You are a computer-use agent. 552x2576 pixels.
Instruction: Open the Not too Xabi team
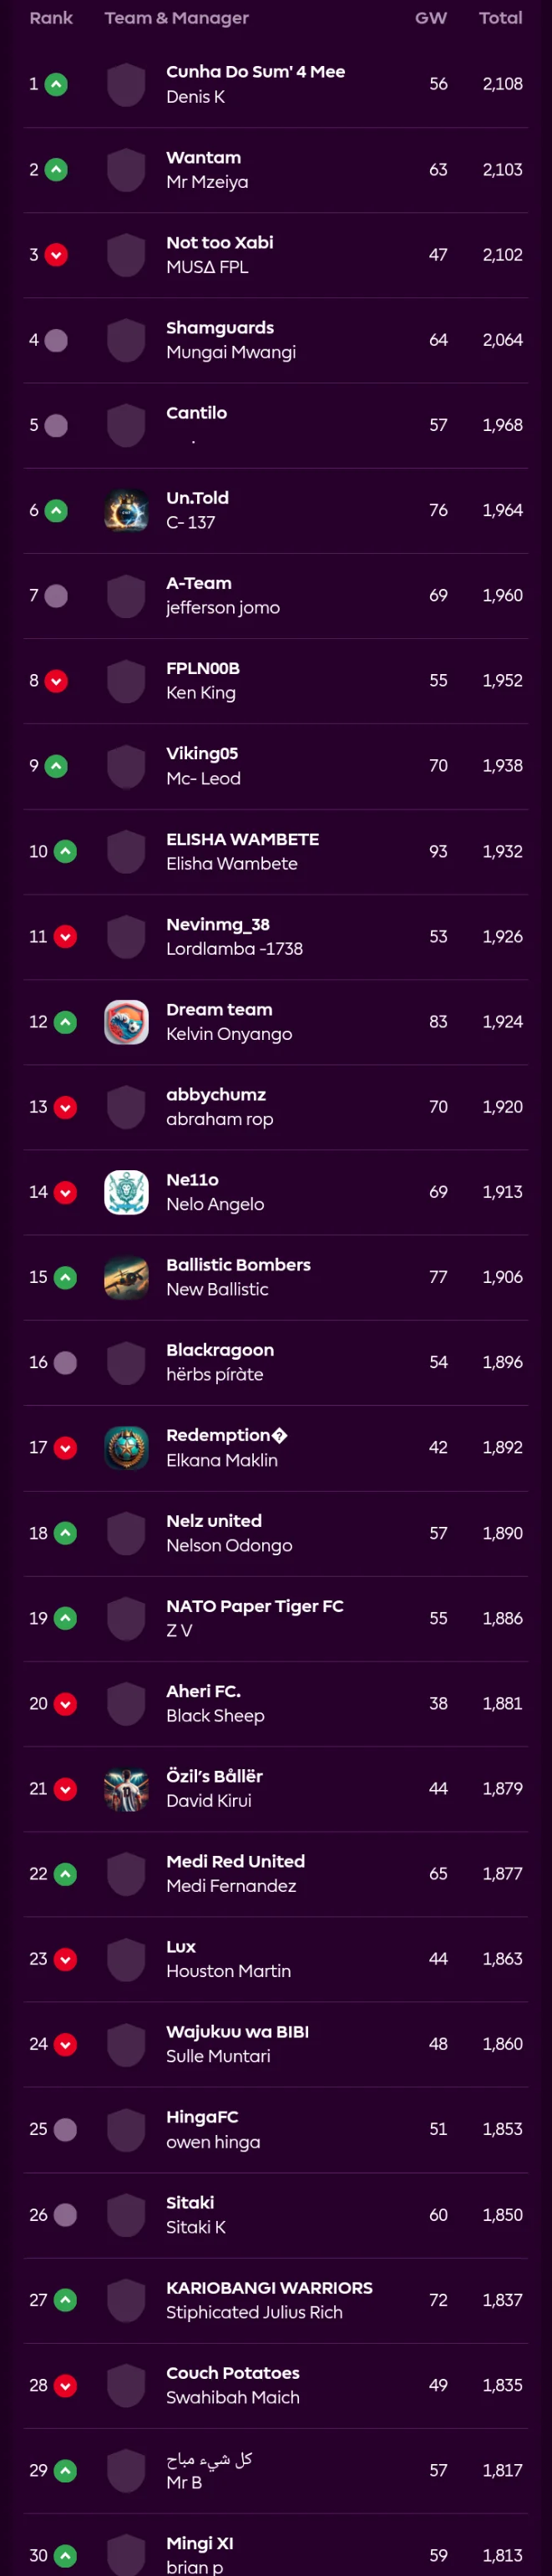tap(220, 242)
